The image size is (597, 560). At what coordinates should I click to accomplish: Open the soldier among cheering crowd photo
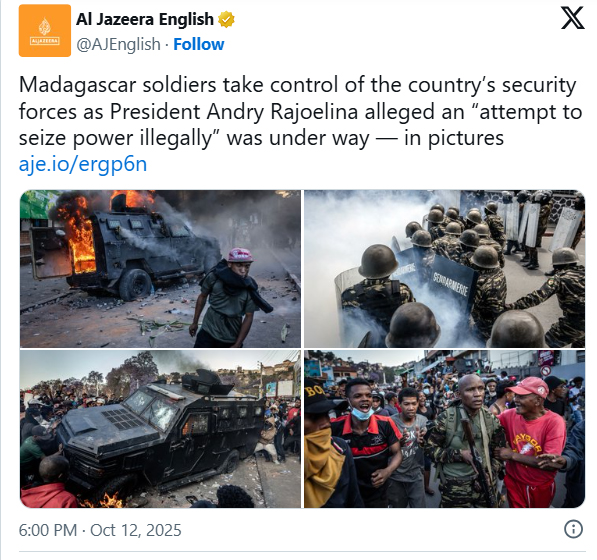(x=444, y=429)
